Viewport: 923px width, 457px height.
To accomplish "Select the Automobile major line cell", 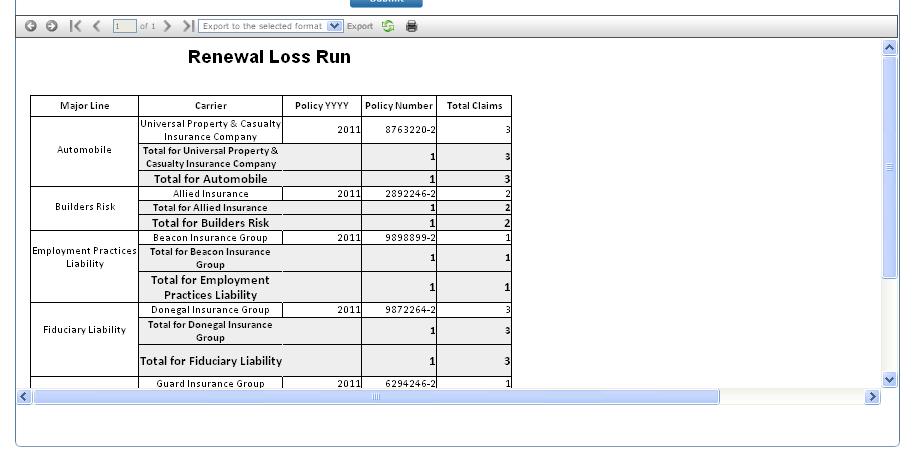I will point(85,151).
